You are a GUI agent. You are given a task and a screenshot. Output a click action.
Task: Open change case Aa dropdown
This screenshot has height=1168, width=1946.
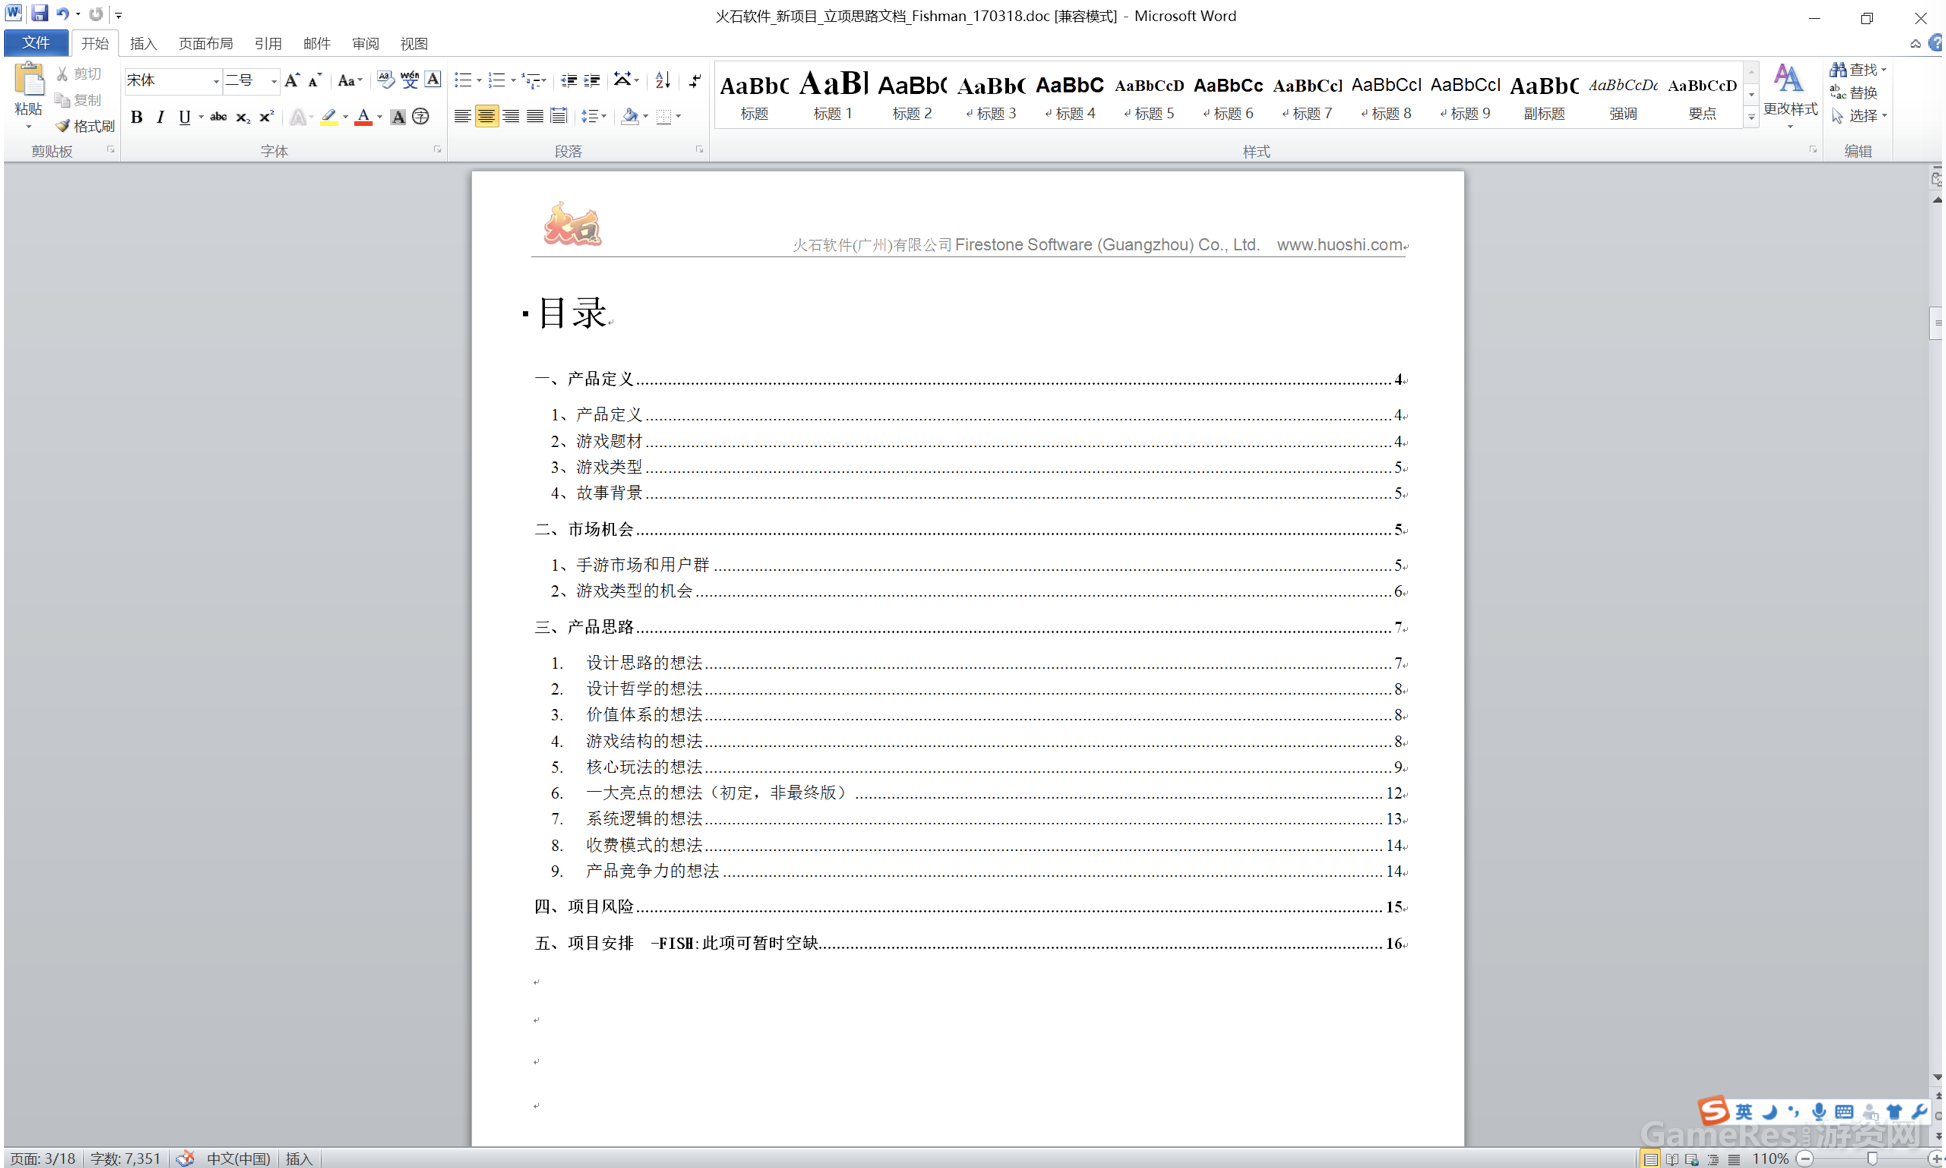[349, 80]
